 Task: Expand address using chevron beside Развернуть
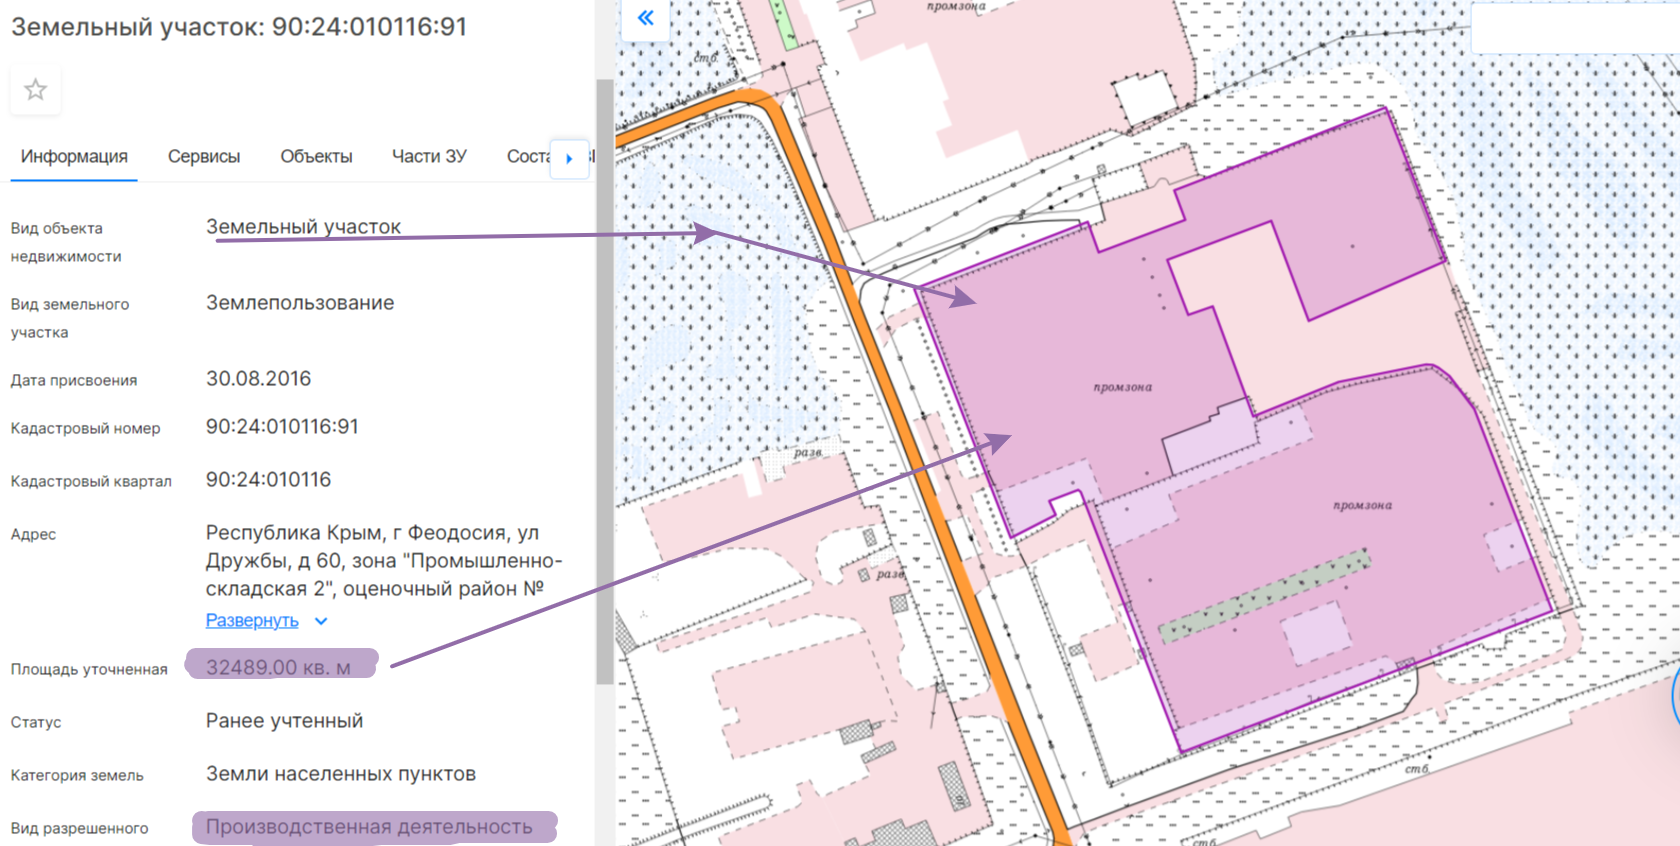pos(321,621)
